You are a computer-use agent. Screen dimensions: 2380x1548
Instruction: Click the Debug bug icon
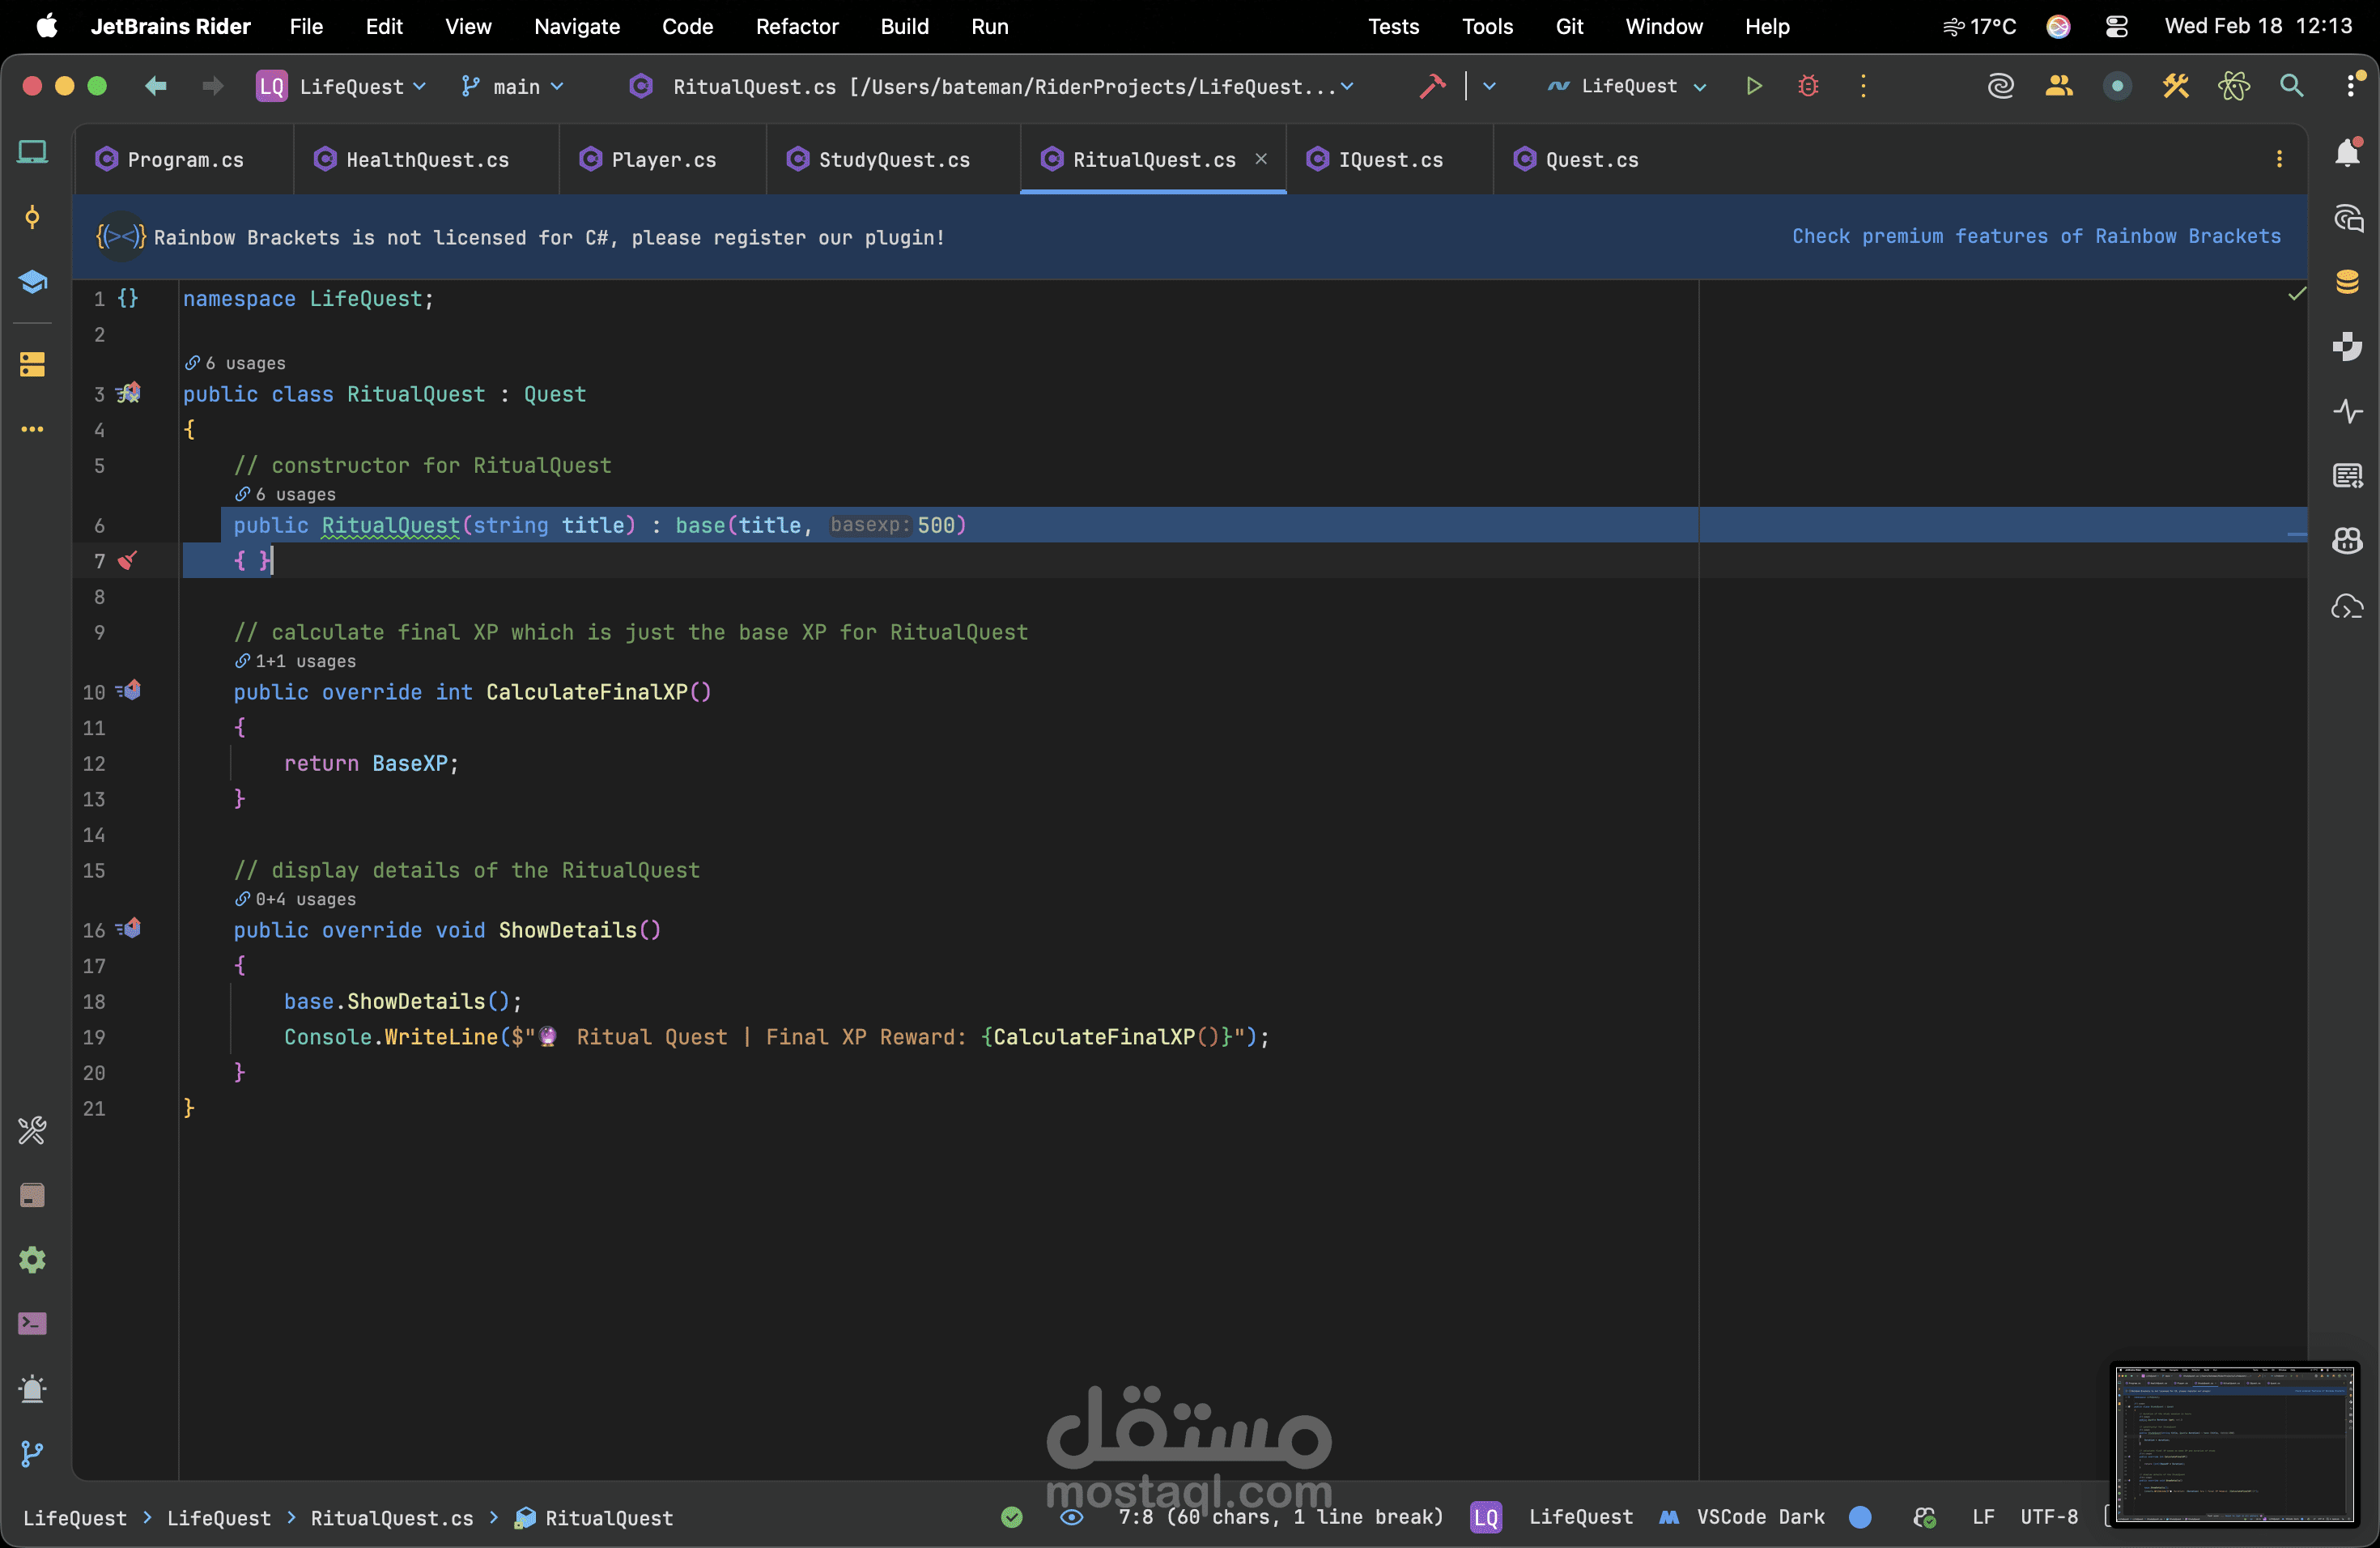click(x=1807, y=86)
